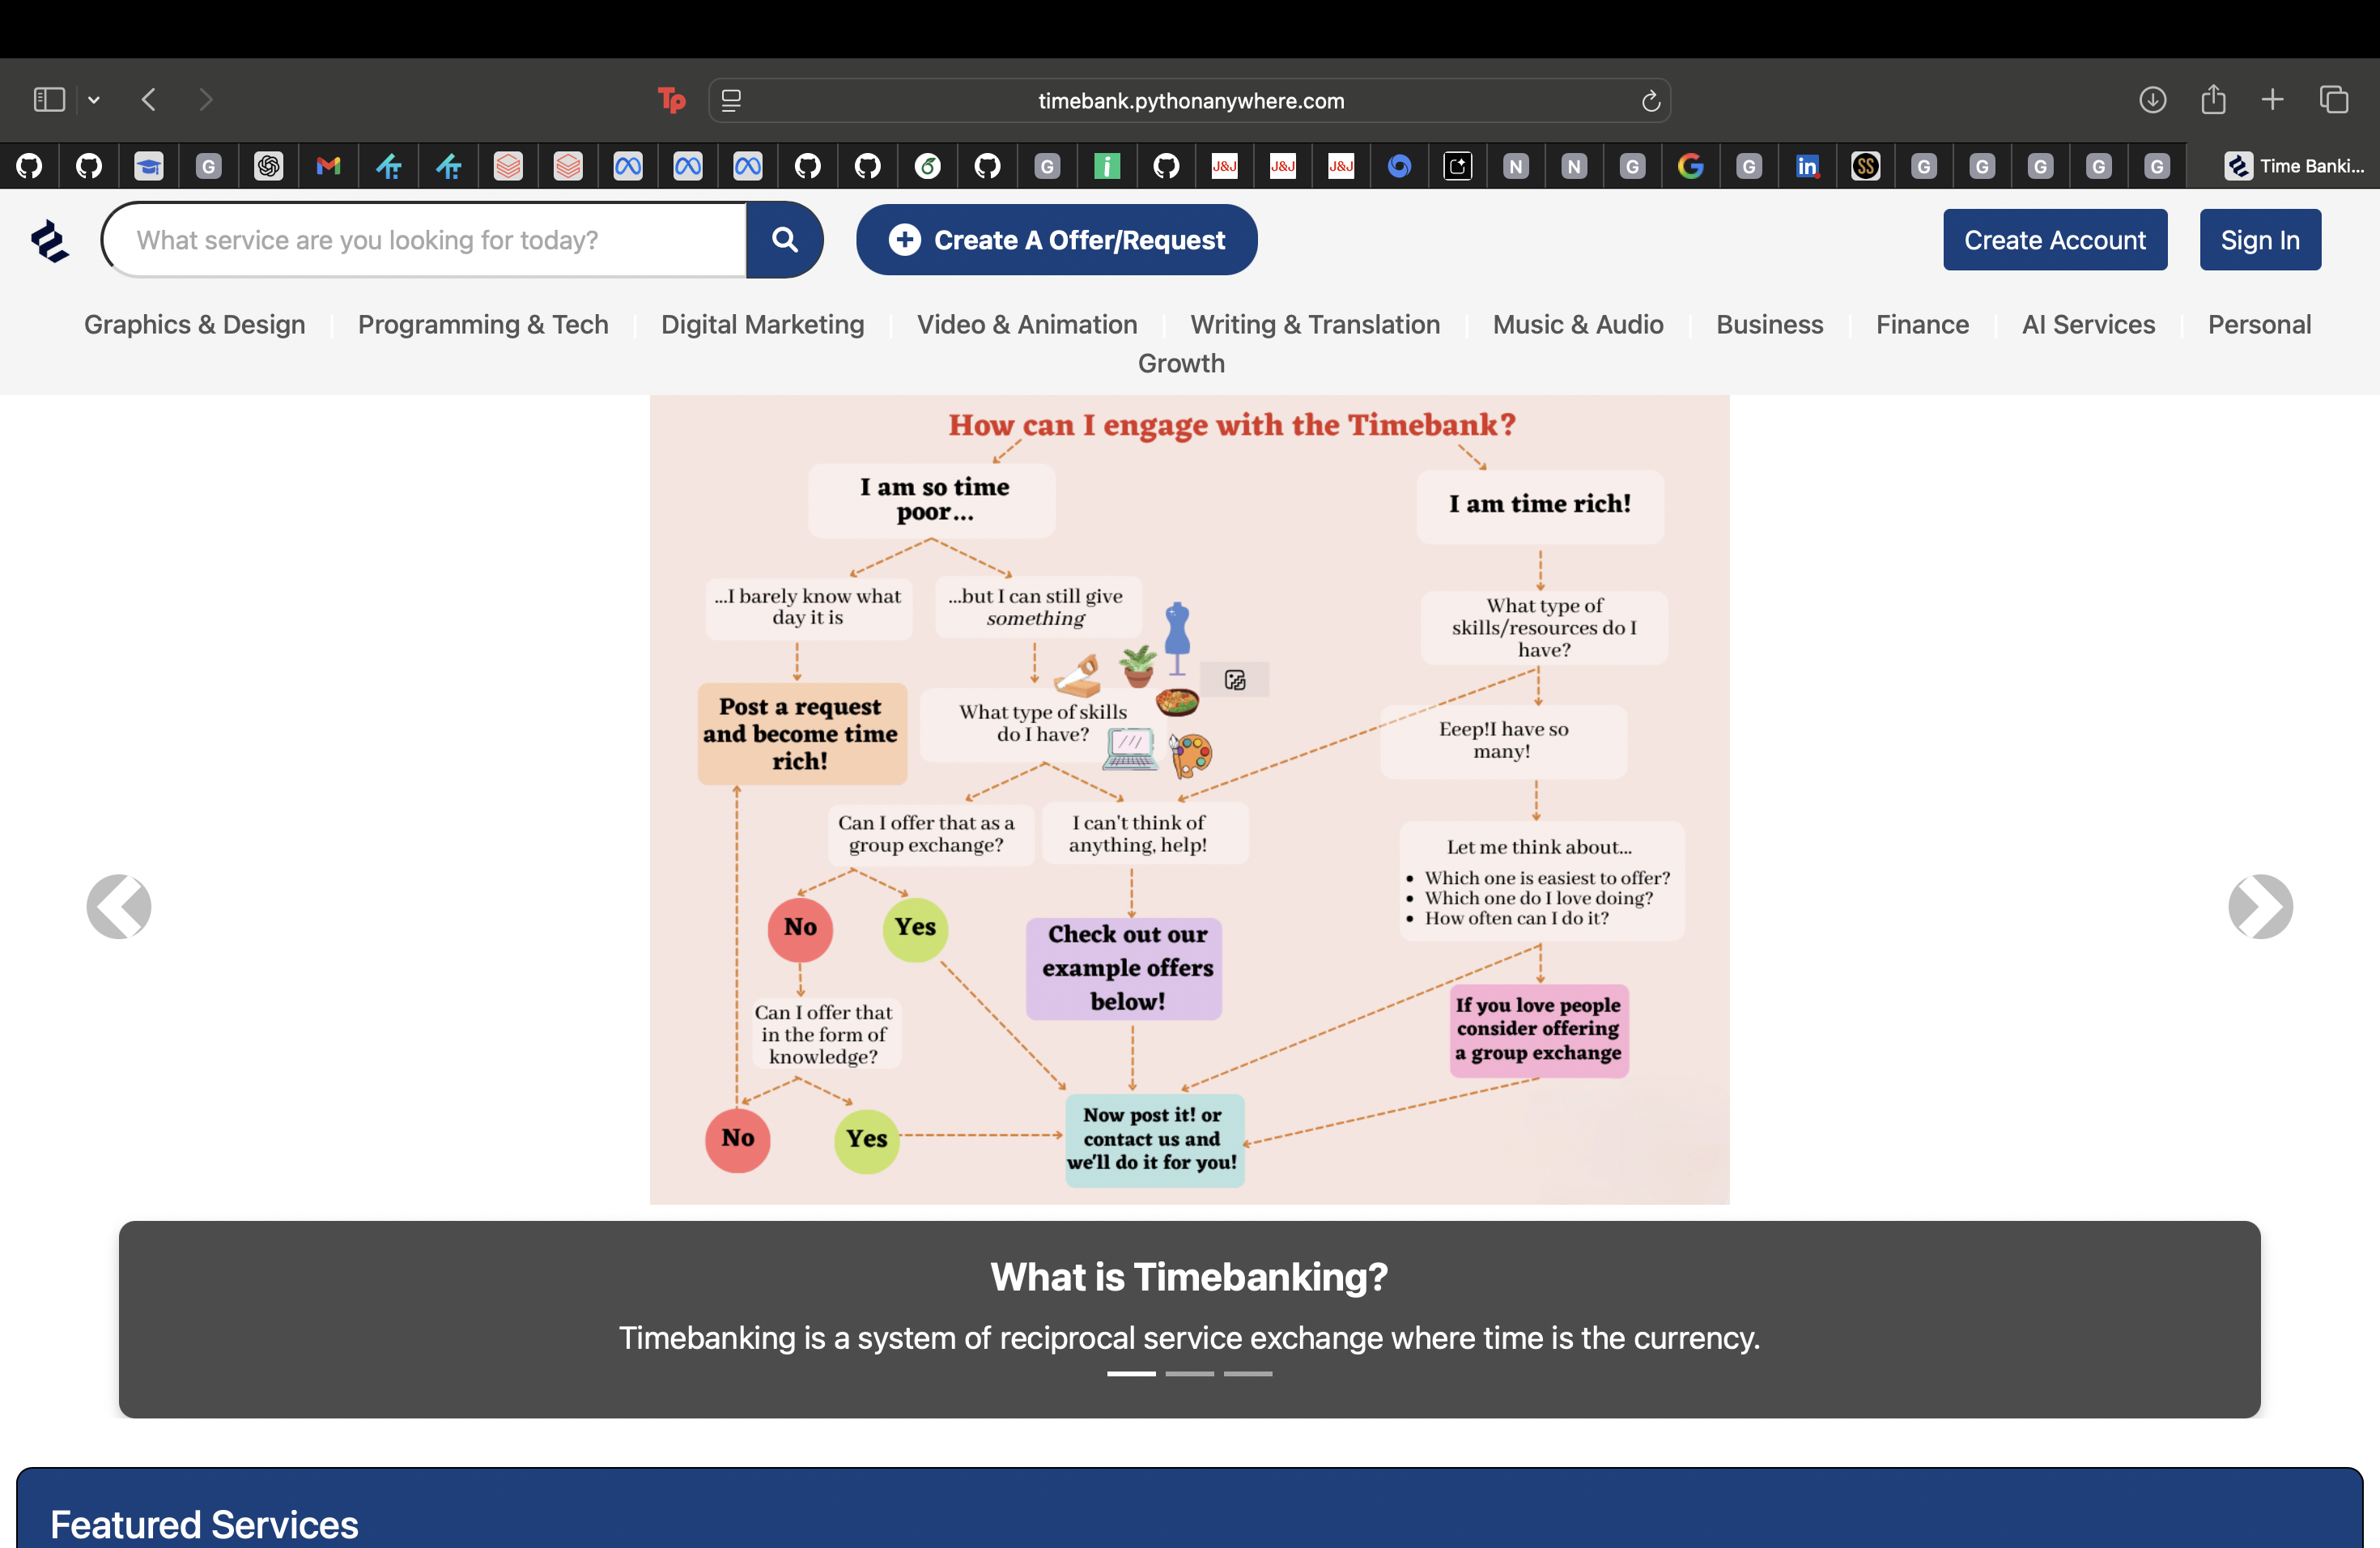Click Create A Offer/Request button

coord(1056,240)
